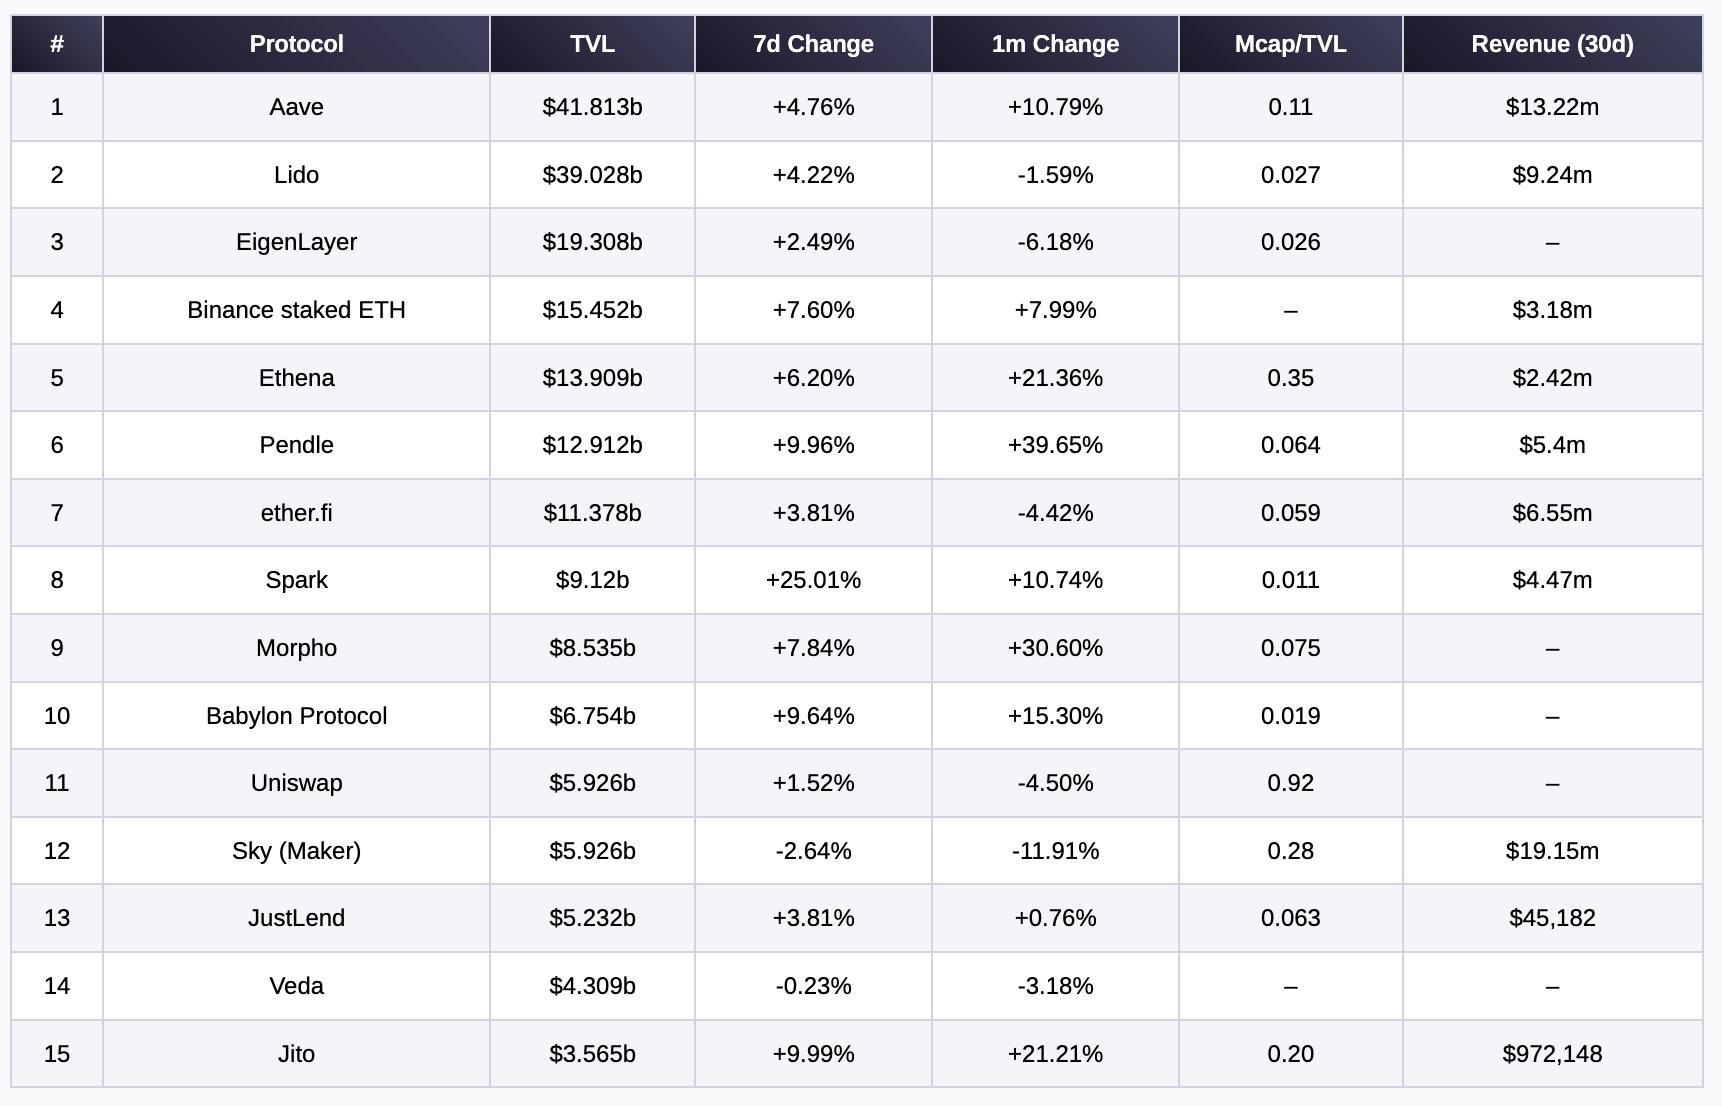Select the EigenLayer protocol name

pyautogui.click(x=296, y=242)
